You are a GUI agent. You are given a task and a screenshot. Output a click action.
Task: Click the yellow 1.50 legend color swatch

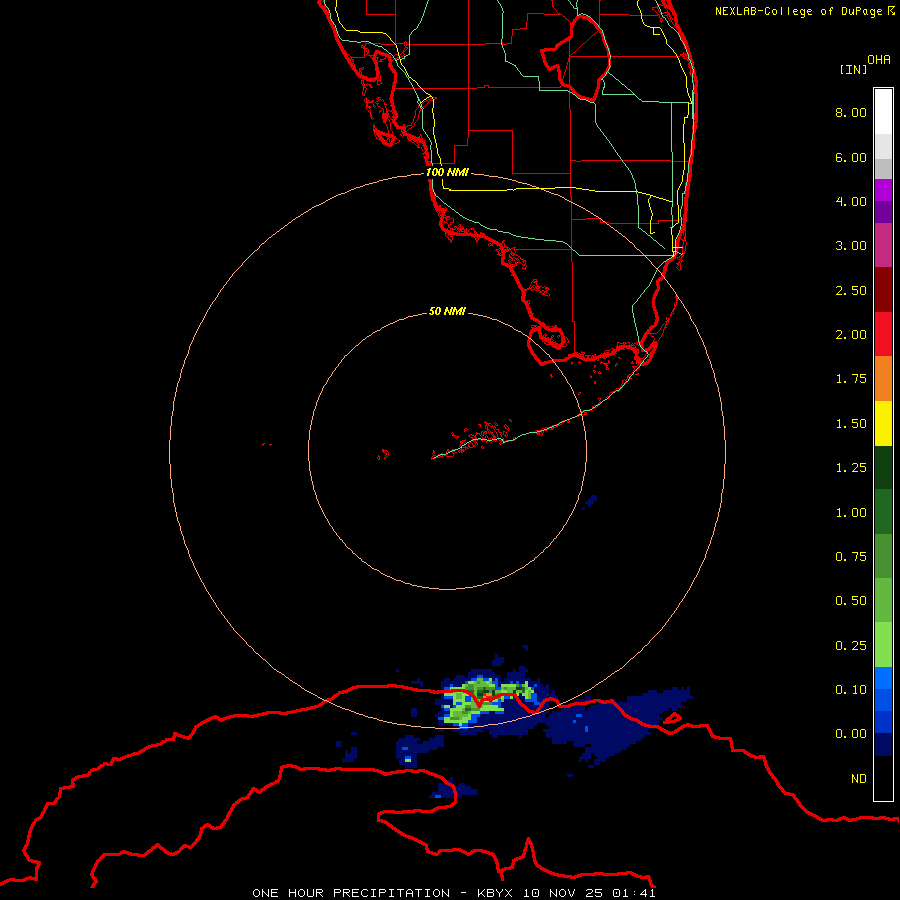tap(883, 424)
